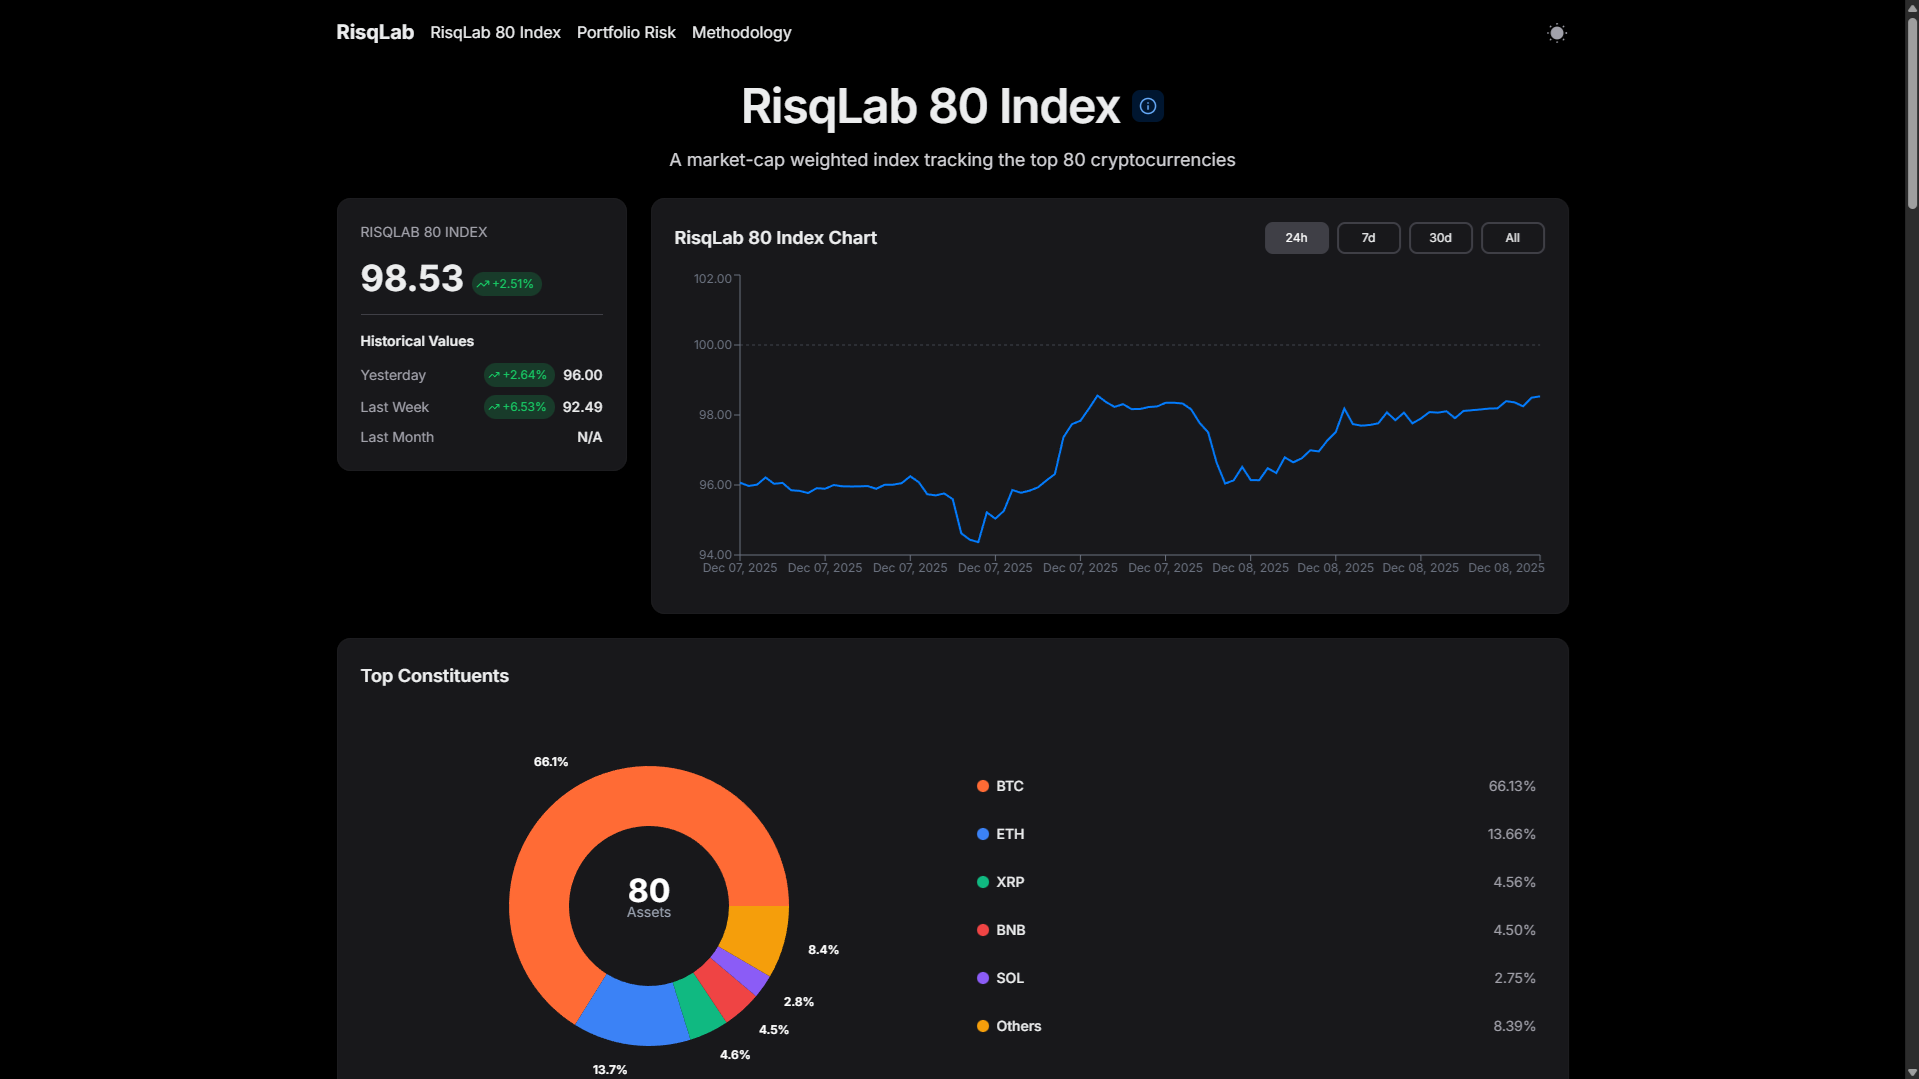Enable the 30d chart view

[1440, 238]
